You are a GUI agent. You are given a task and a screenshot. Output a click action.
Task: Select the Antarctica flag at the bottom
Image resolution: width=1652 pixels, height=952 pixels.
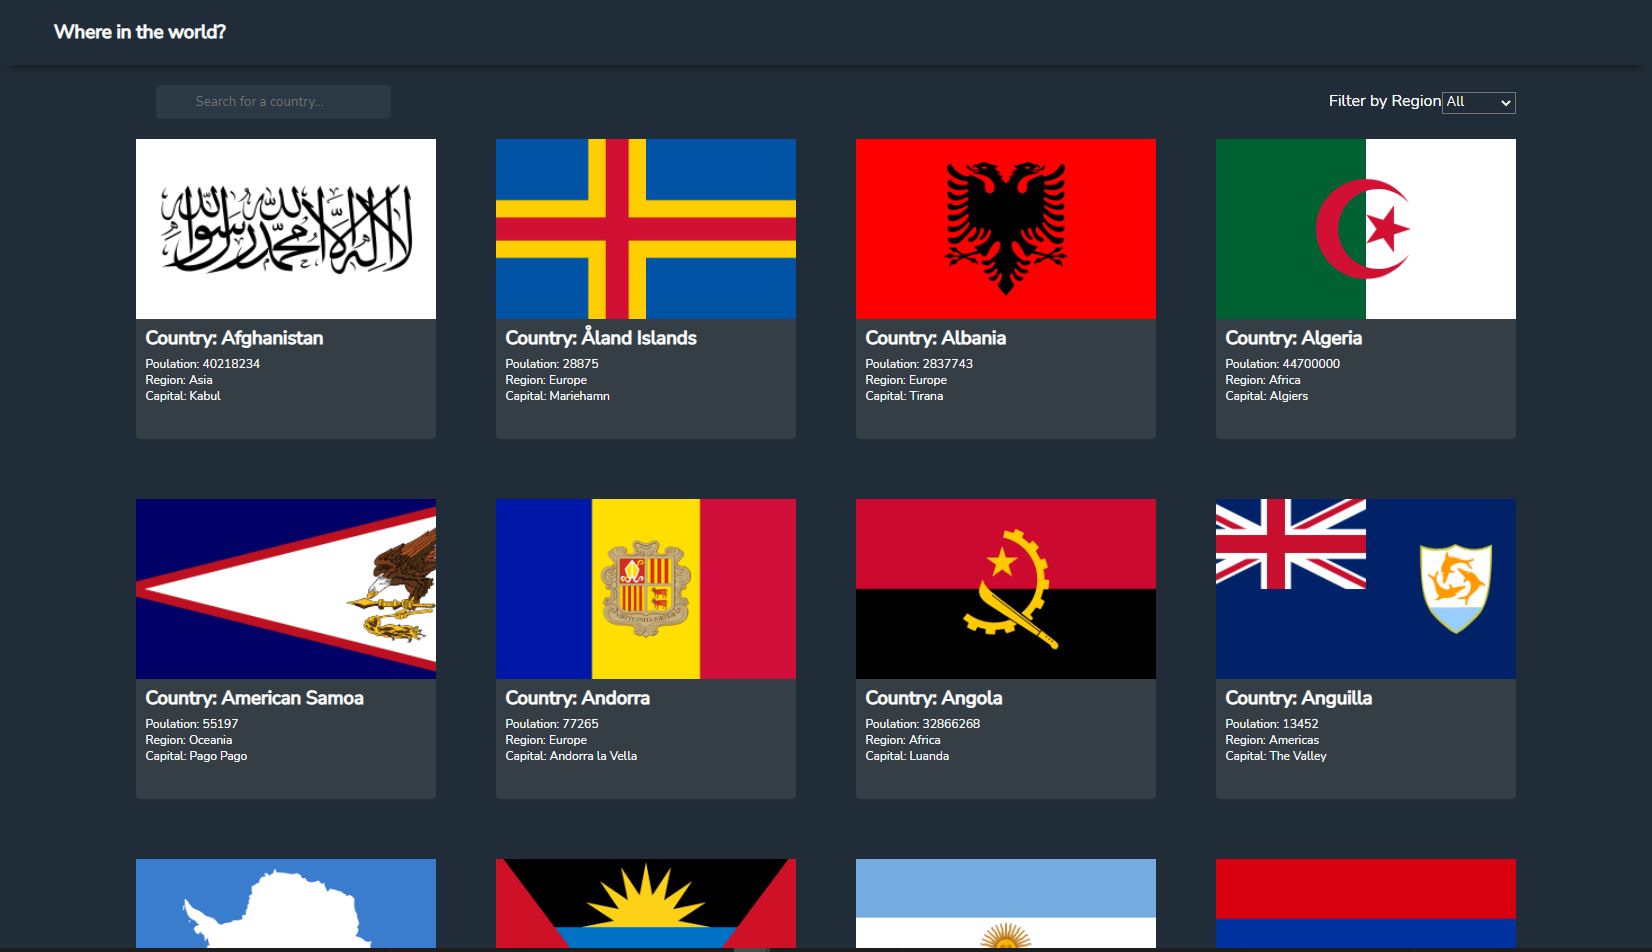pyautogui.click(x=286, y=904)
